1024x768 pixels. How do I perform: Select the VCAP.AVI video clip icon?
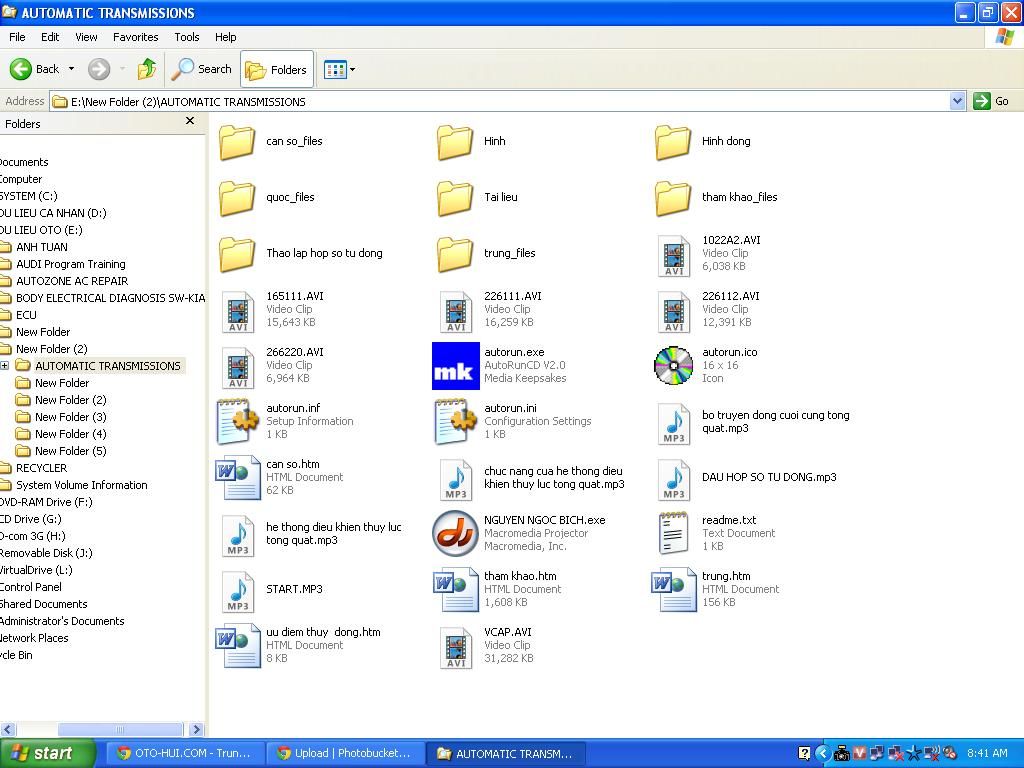[455, 647]
